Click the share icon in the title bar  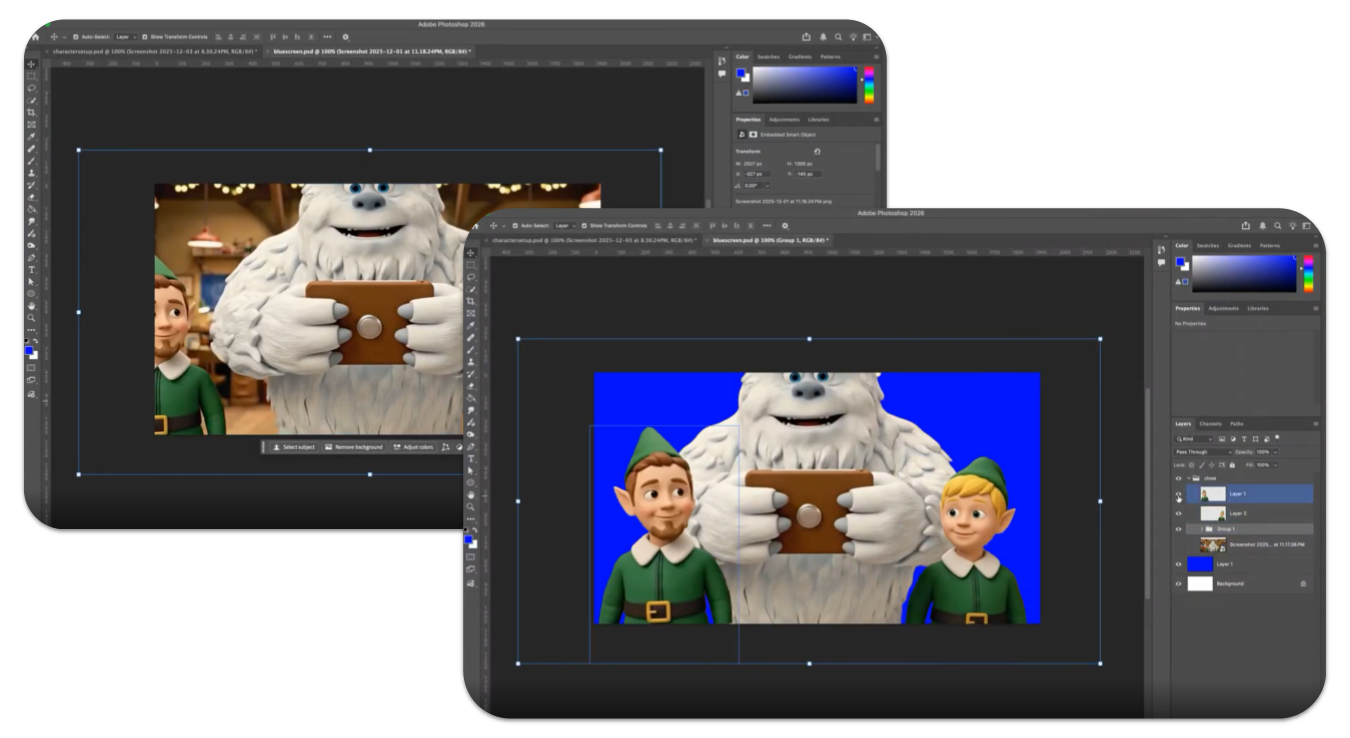[1246, 226]
